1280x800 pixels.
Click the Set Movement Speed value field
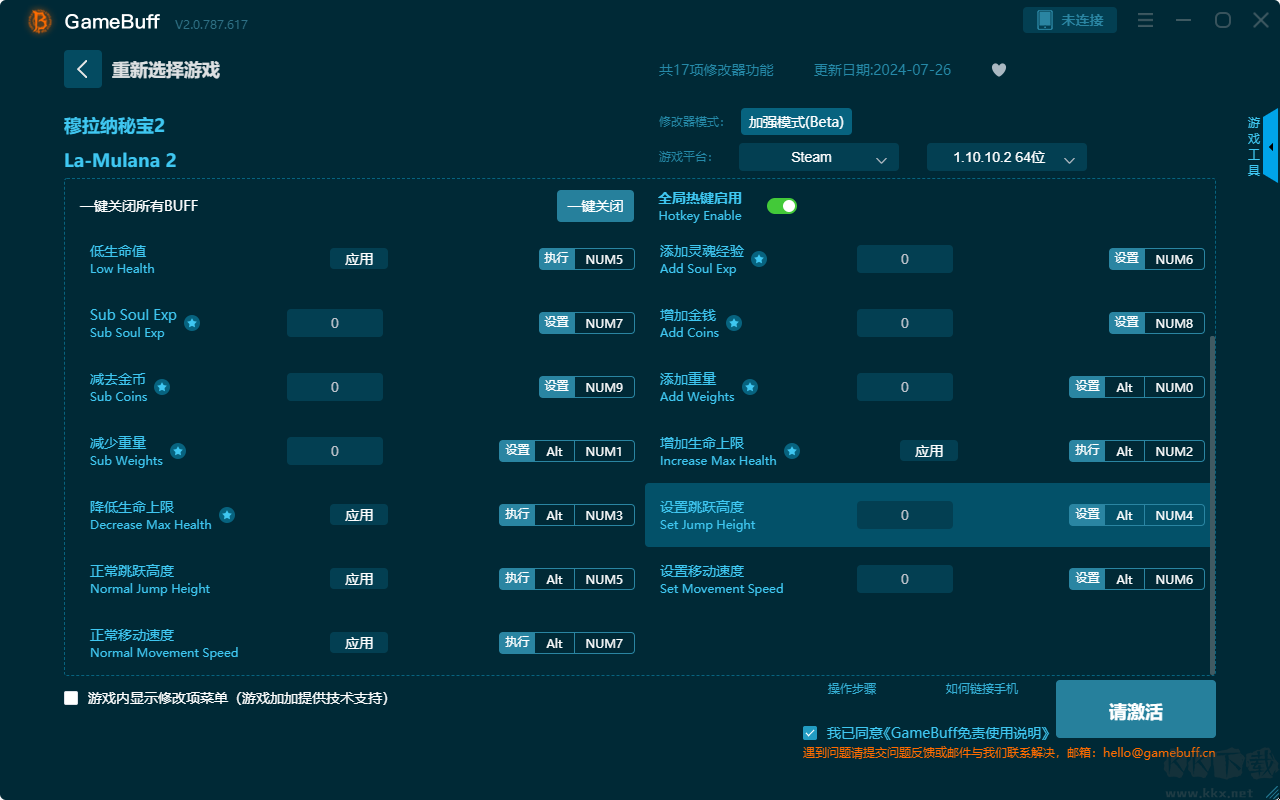[x=905, y=579]
